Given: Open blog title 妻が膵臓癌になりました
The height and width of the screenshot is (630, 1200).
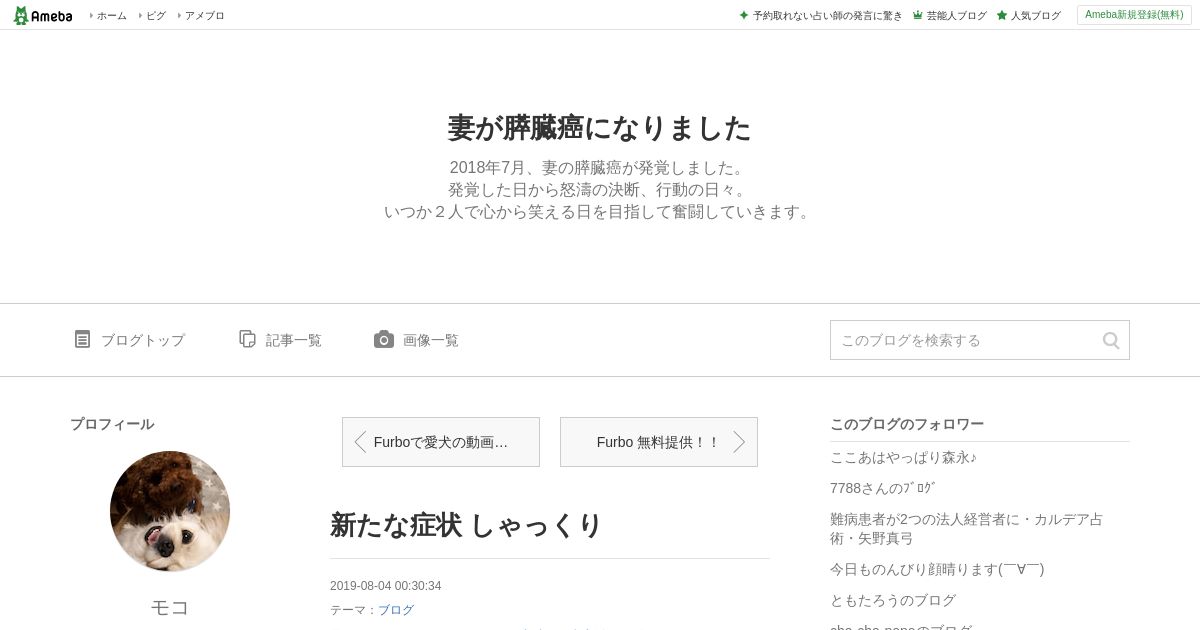Looking at the screenshot, I should pyautogui.click(x=599, y=128).
